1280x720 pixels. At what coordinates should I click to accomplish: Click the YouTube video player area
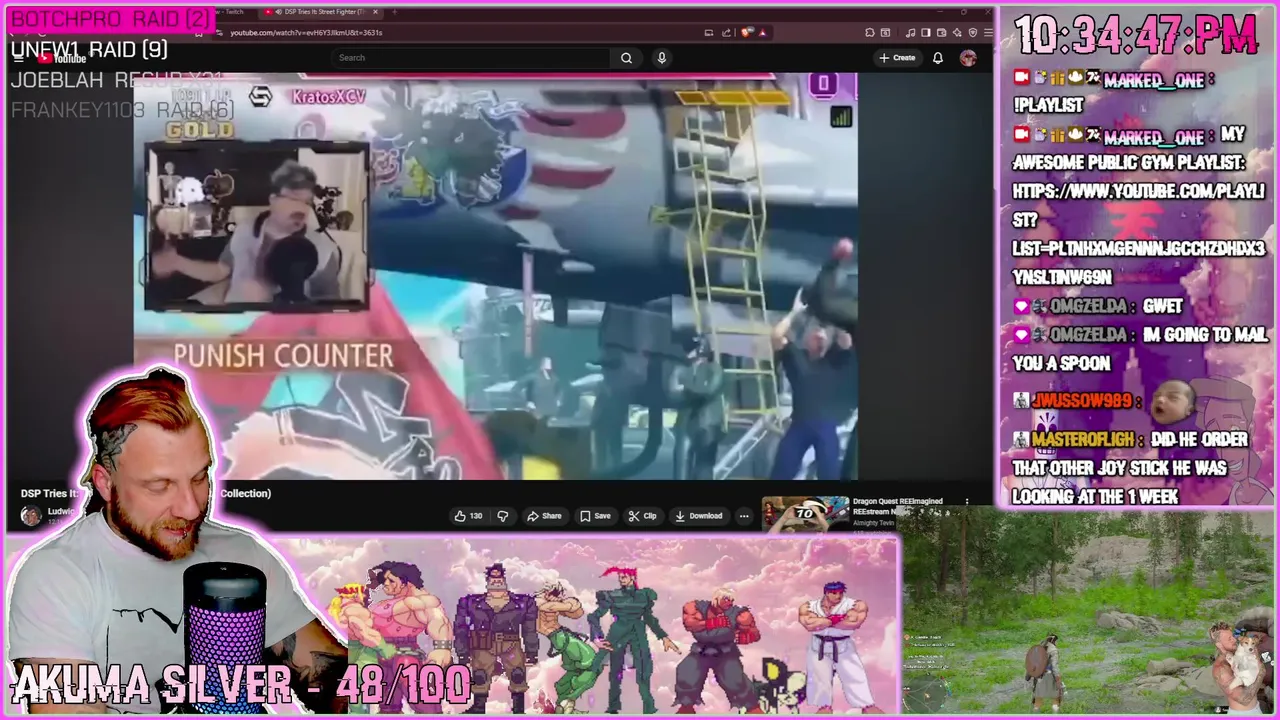click(495, 276)
